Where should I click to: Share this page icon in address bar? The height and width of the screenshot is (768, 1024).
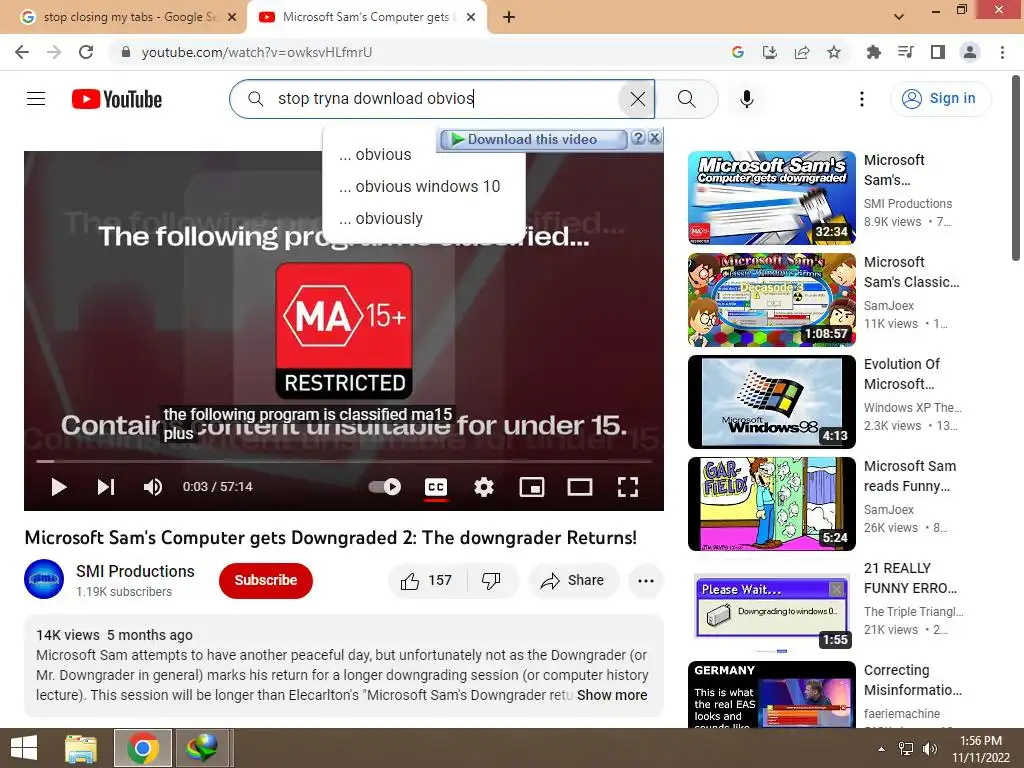(802, 52)
